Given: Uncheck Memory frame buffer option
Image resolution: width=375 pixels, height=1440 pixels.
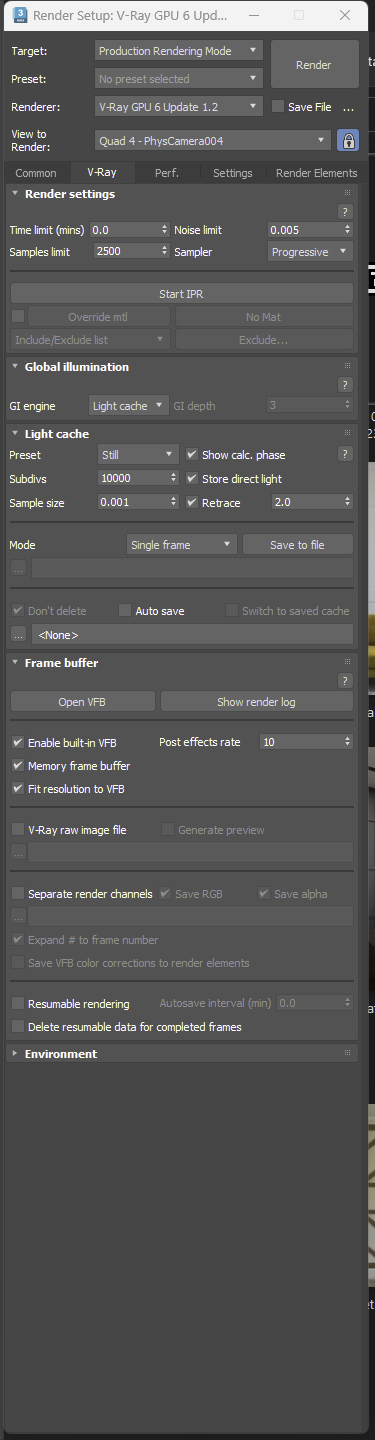Looking at the screenshot, I should tap(18, 765).
